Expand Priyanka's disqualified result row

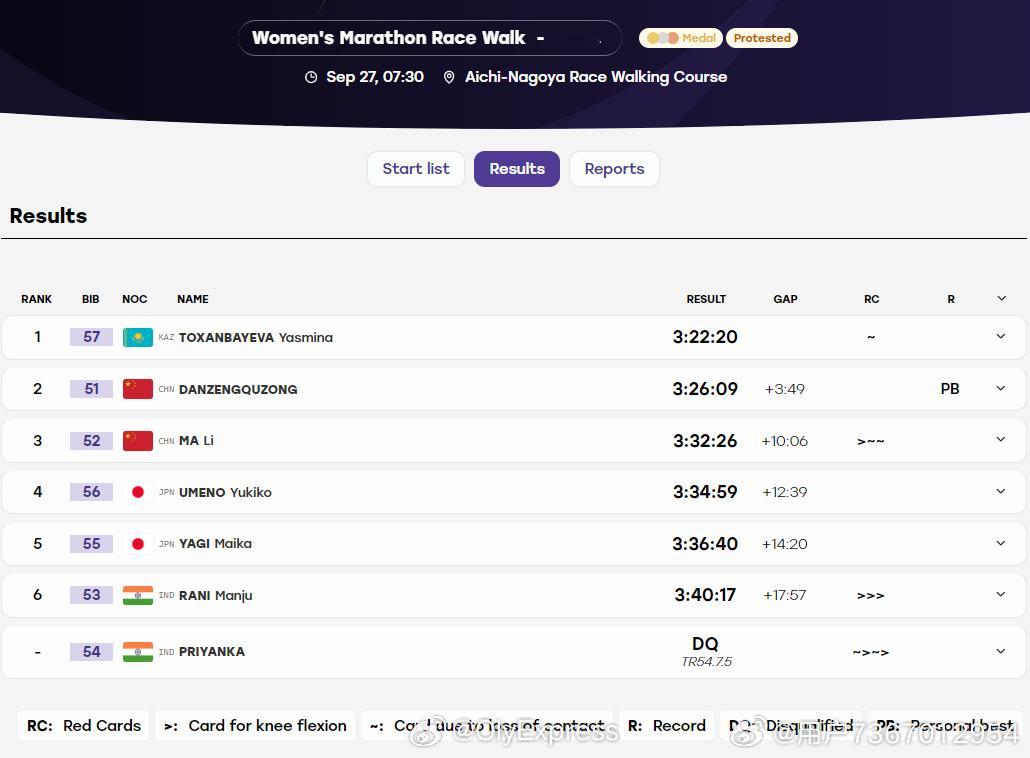coord(1000,651)
